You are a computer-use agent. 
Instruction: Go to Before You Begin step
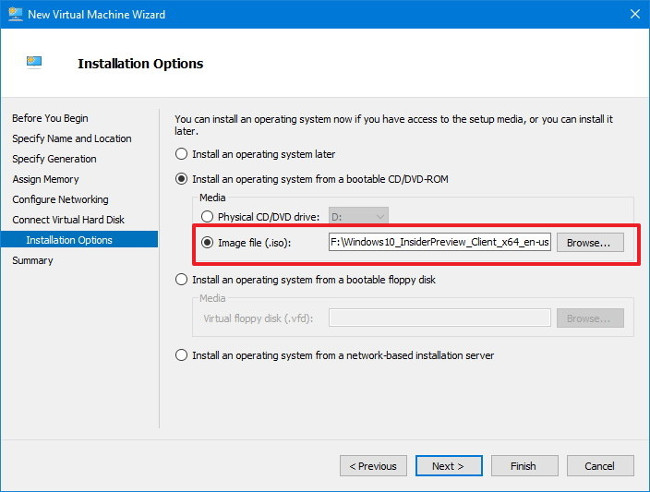click(50, 118)
